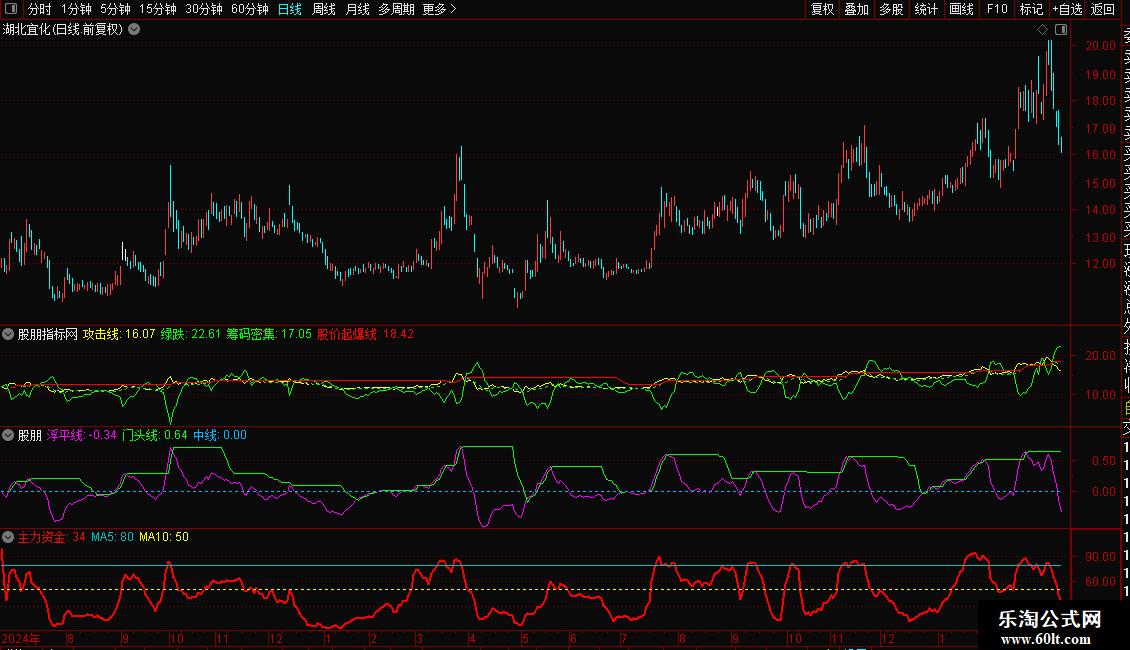1130x650 pixels.
Task: Click the 90.00 label on 主力资金 axis
Action: point(1100,557)
